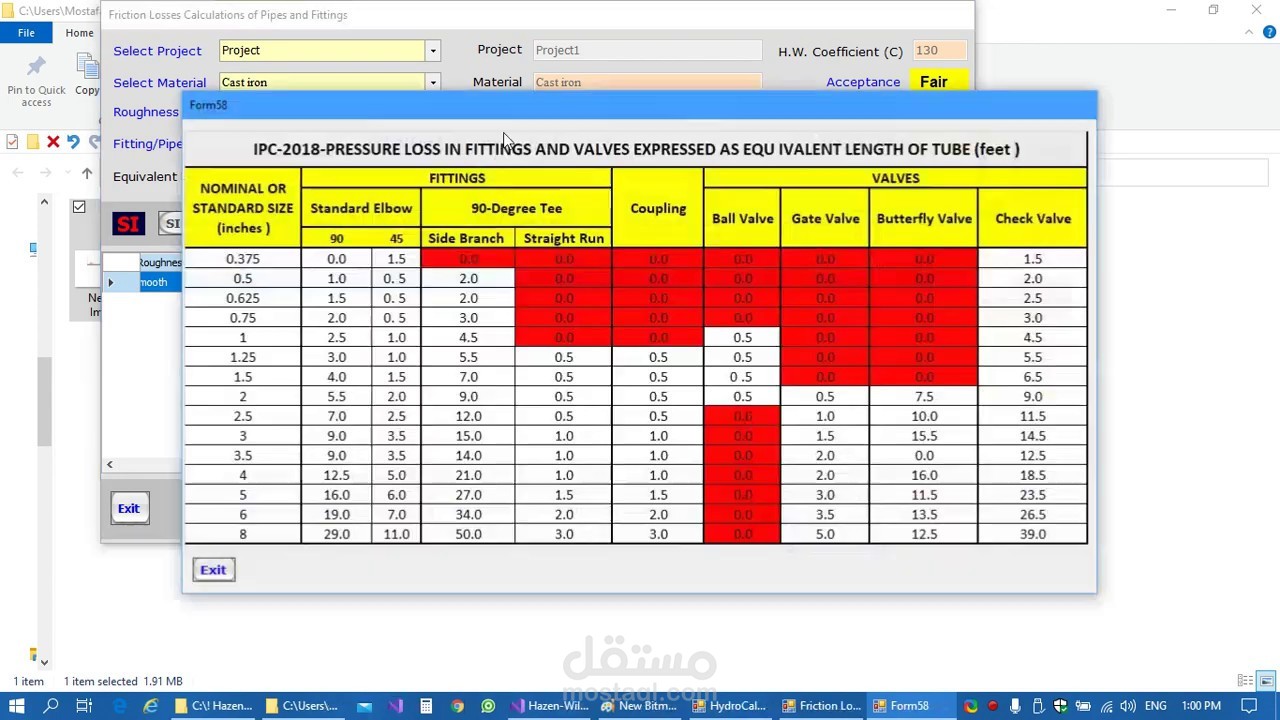
Task: Open the Select Material dropdown
Action: click(x=432, y=82)
